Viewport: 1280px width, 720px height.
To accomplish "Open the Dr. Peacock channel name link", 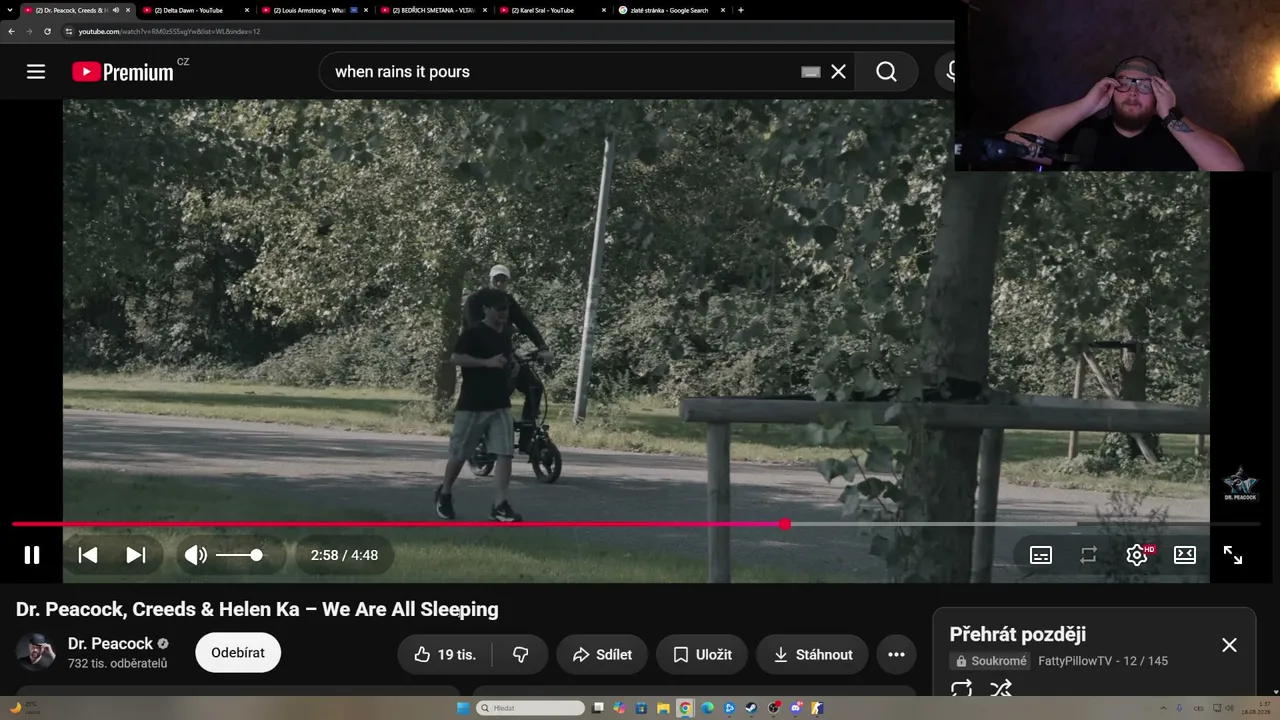I will coord(110,644).
